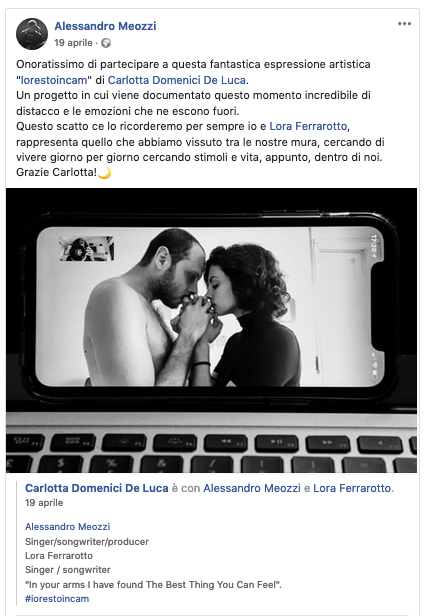
Task: Click the moon emoji after Grazie Carlotta
Action: pos(104,173)
